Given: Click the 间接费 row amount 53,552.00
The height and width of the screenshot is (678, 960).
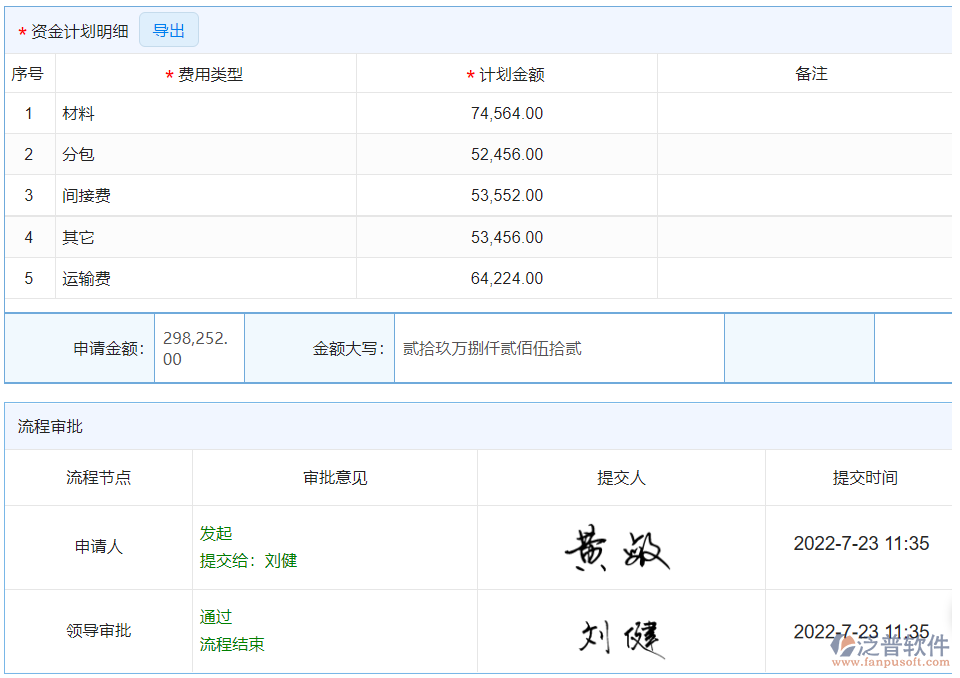Looking at the screenshot, I should point(508,196).
